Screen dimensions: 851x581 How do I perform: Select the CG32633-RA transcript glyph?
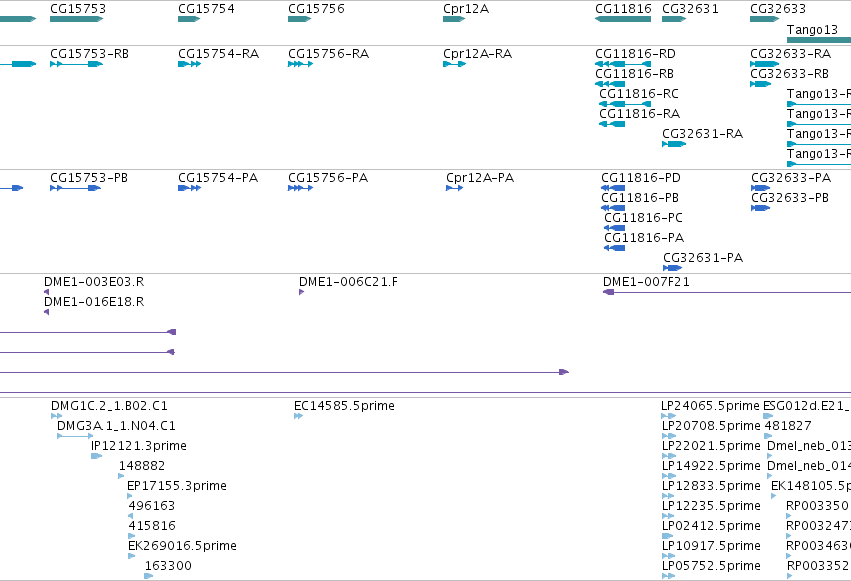(x=764, y=64)
